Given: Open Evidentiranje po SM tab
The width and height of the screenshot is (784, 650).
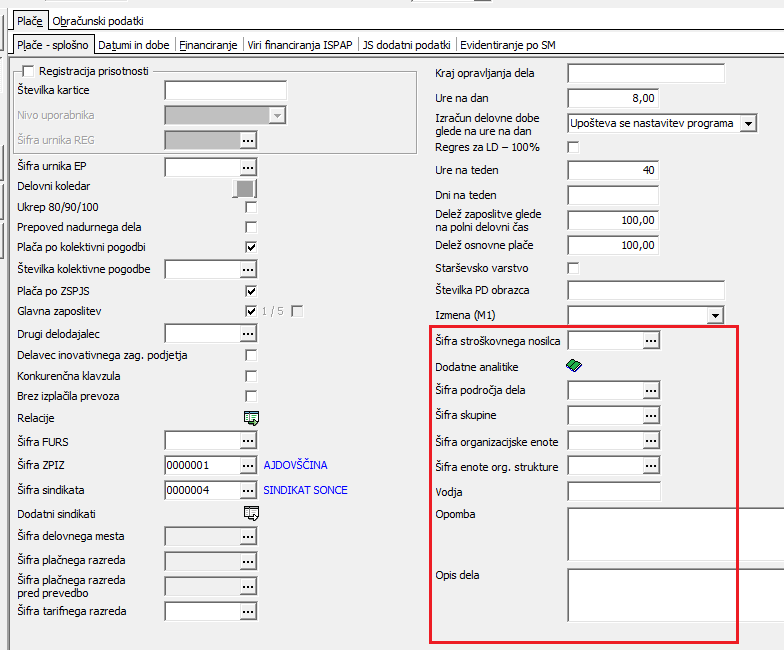Looking at the screenshot, I should pyautogui.click(x=508, y=45).
